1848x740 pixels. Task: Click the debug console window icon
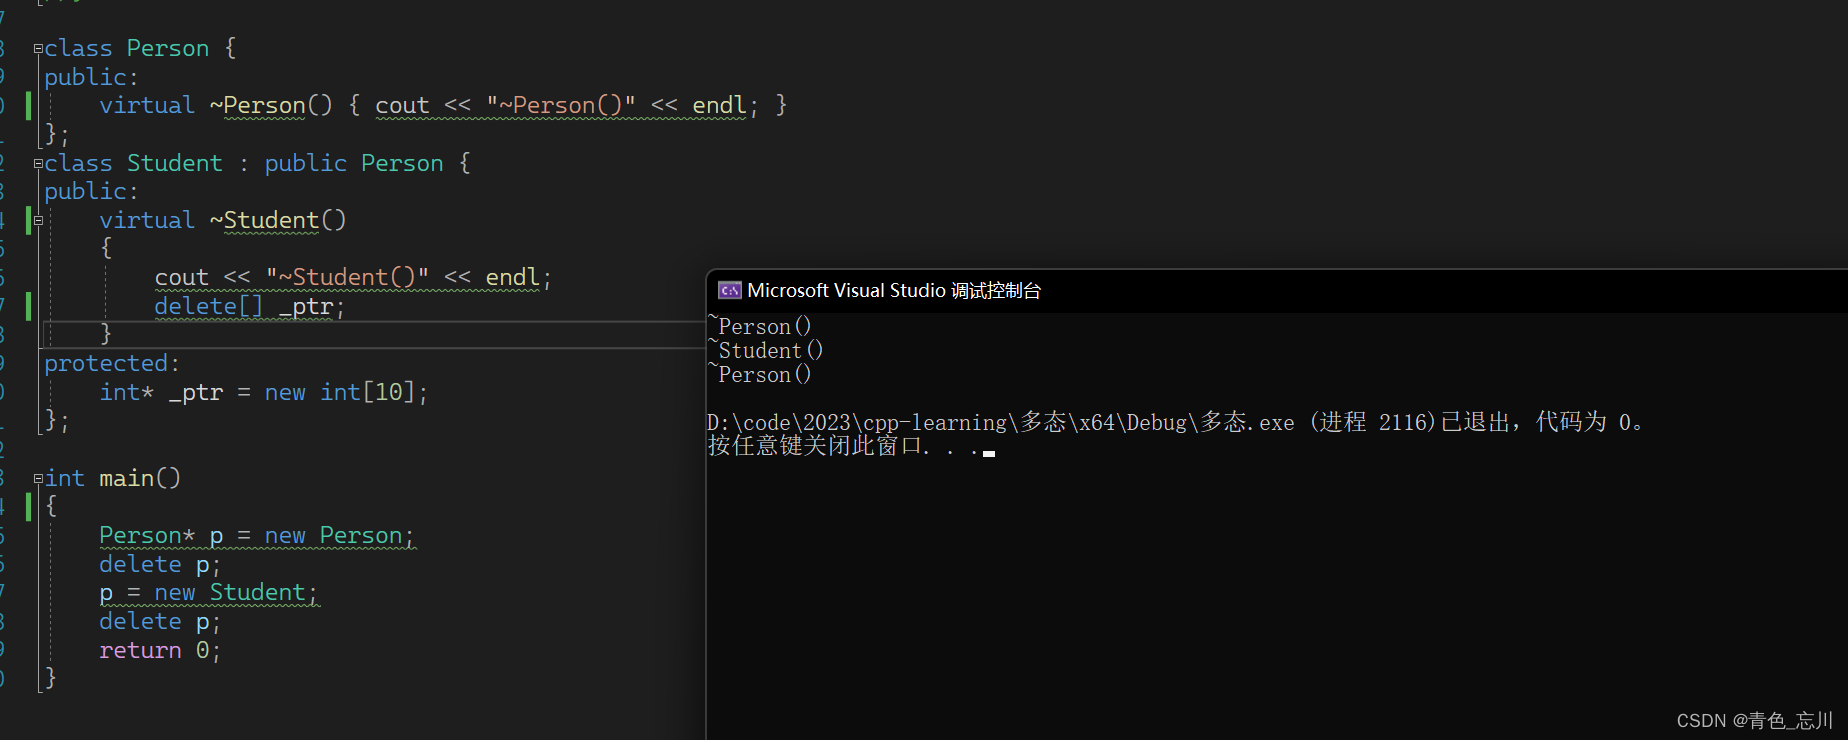(x=730, y=290)
